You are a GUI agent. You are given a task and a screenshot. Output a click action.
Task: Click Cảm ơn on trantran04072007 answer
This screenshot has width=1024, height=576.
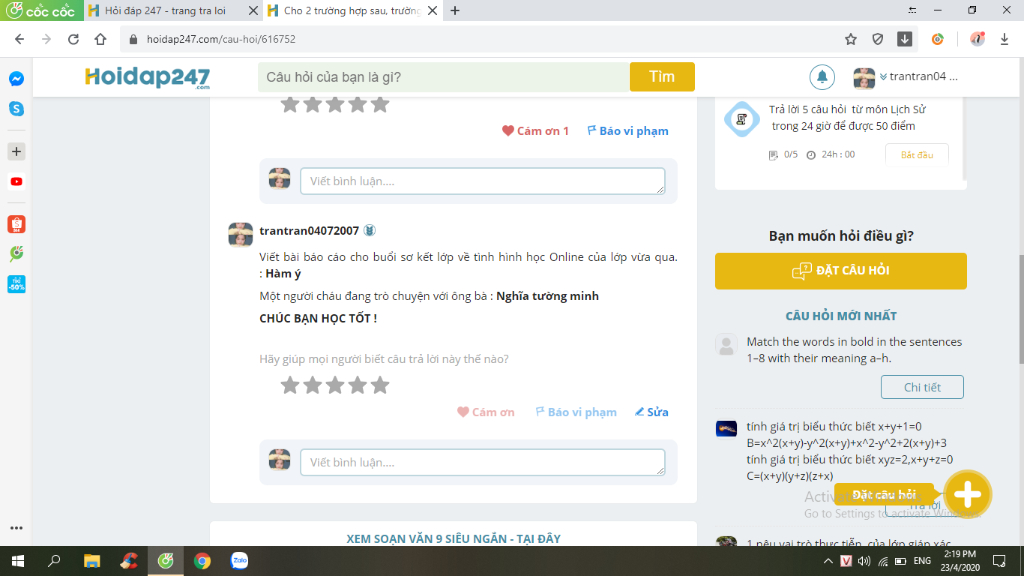coord(485,412)
